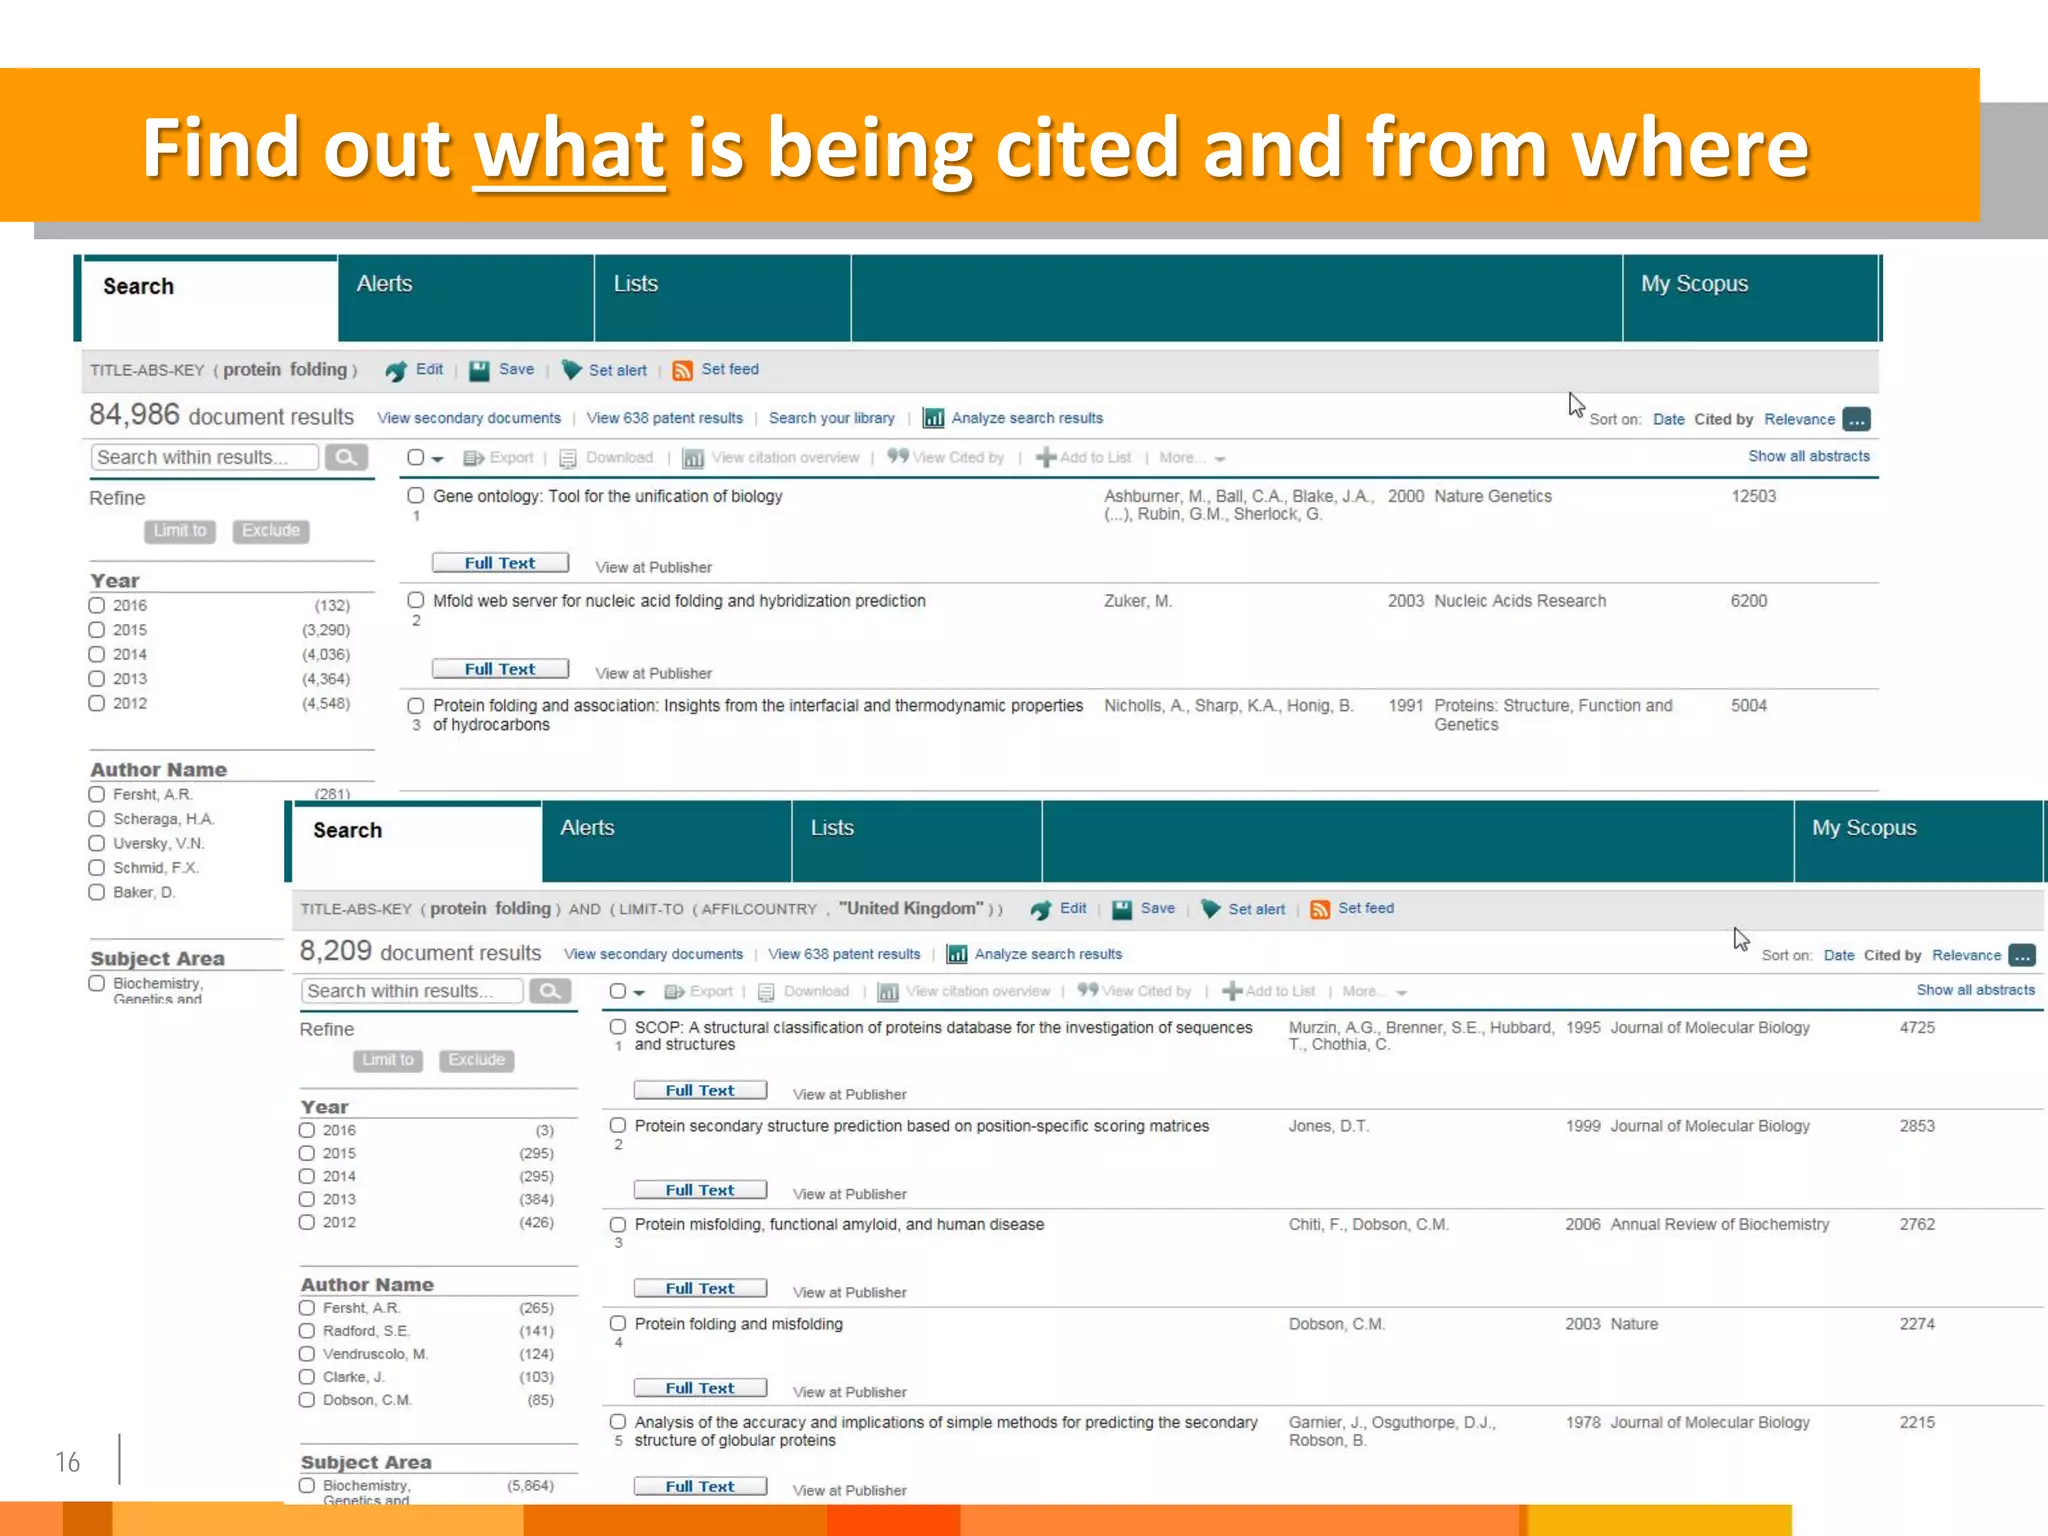The width and height of the screenshot is (2048, 1536).
Task: Click View at Publisher for Mfold result
Action: click(654, 673)
